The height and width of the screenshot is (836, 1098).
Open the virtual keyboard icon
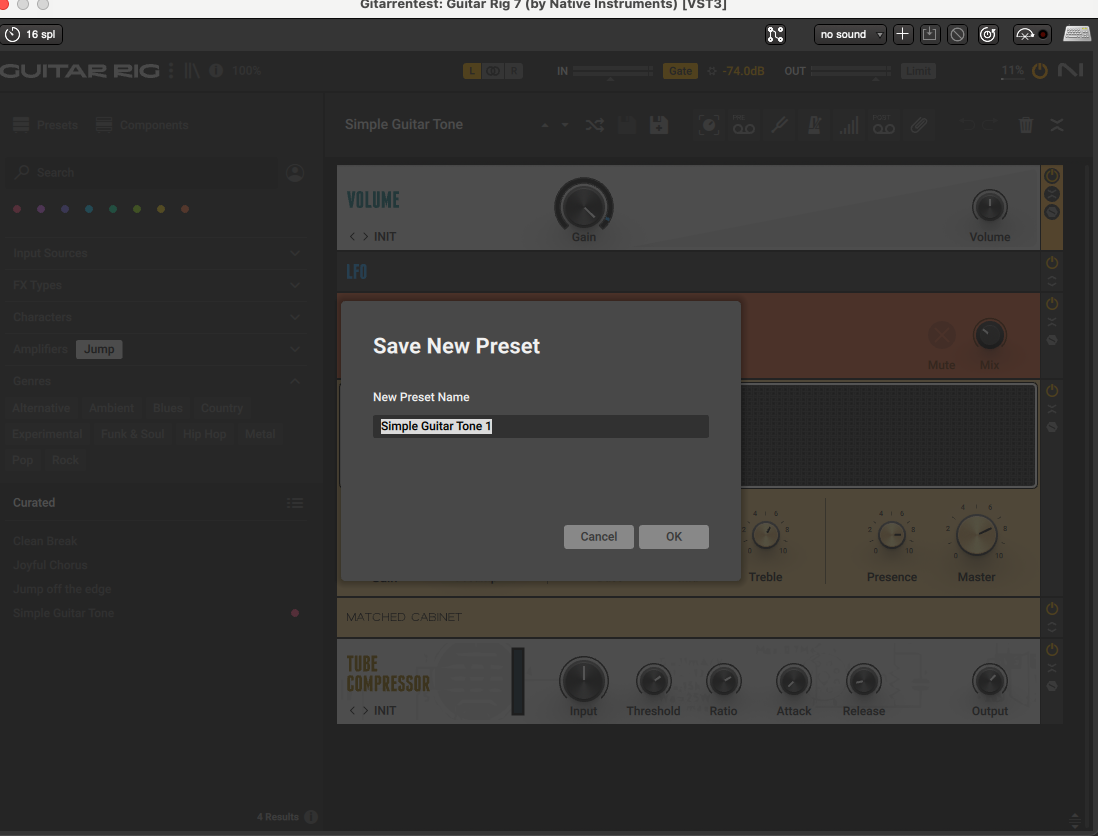(1077, 34)
